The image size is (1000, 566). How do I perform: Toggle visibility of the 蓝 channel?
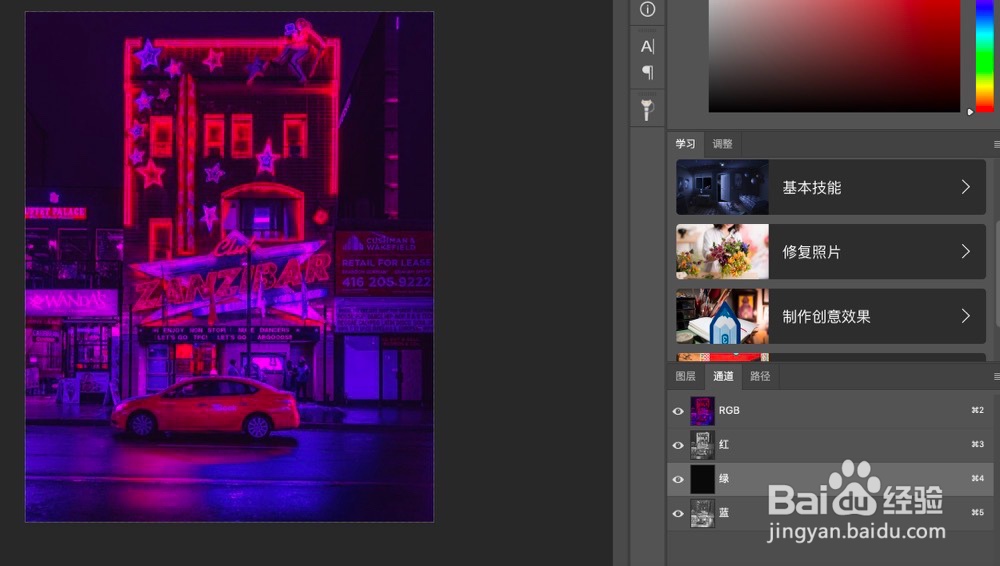(678, 513)
